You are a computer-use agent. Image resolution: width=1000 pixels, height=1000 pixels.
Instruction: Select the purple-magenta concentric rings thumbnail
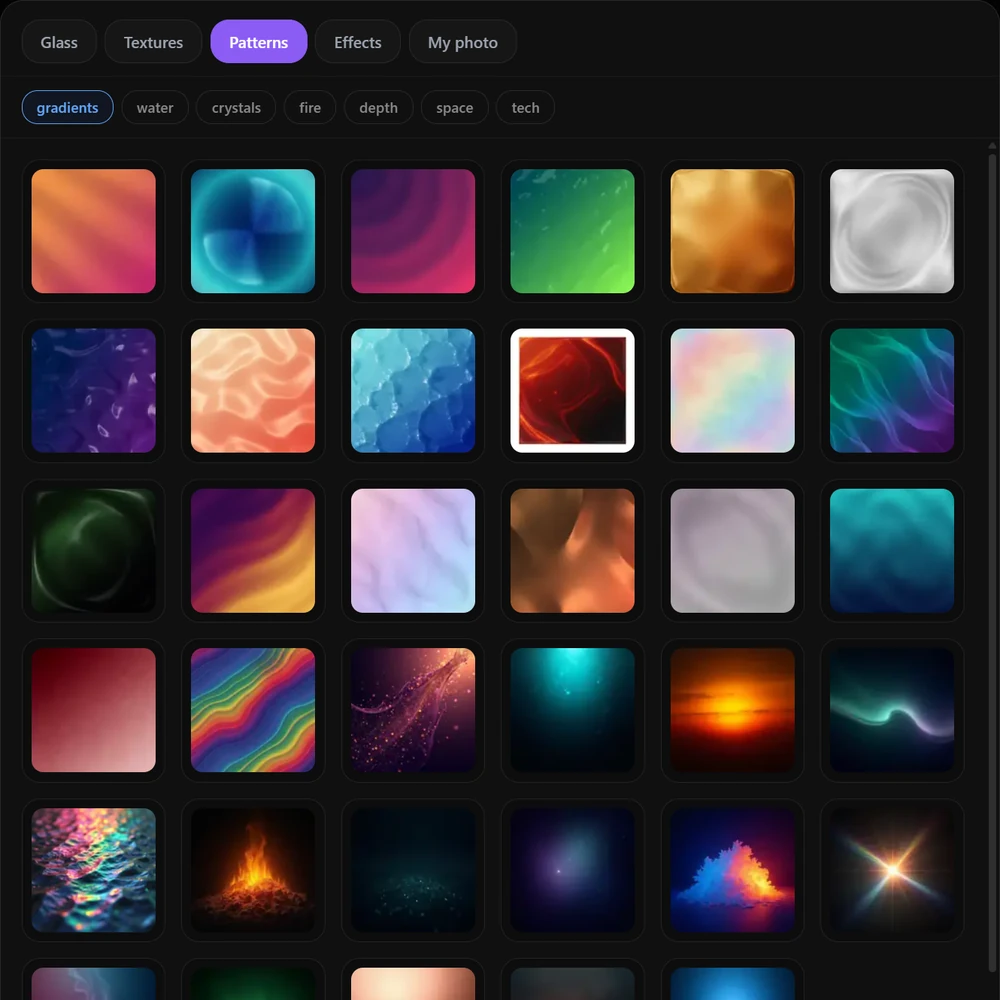413,231
